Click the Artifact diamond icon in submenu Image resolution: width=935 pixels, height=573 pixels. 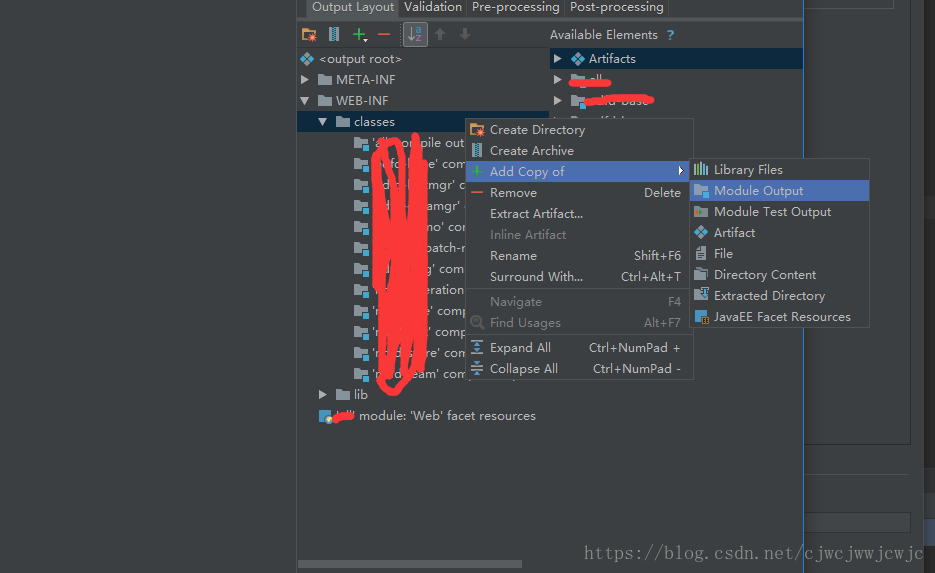701,233
